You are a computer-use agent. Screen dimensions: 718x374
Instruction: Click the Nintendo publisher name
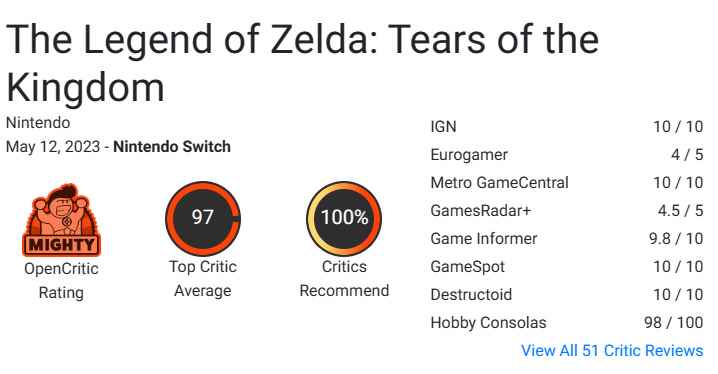point(38,123)
